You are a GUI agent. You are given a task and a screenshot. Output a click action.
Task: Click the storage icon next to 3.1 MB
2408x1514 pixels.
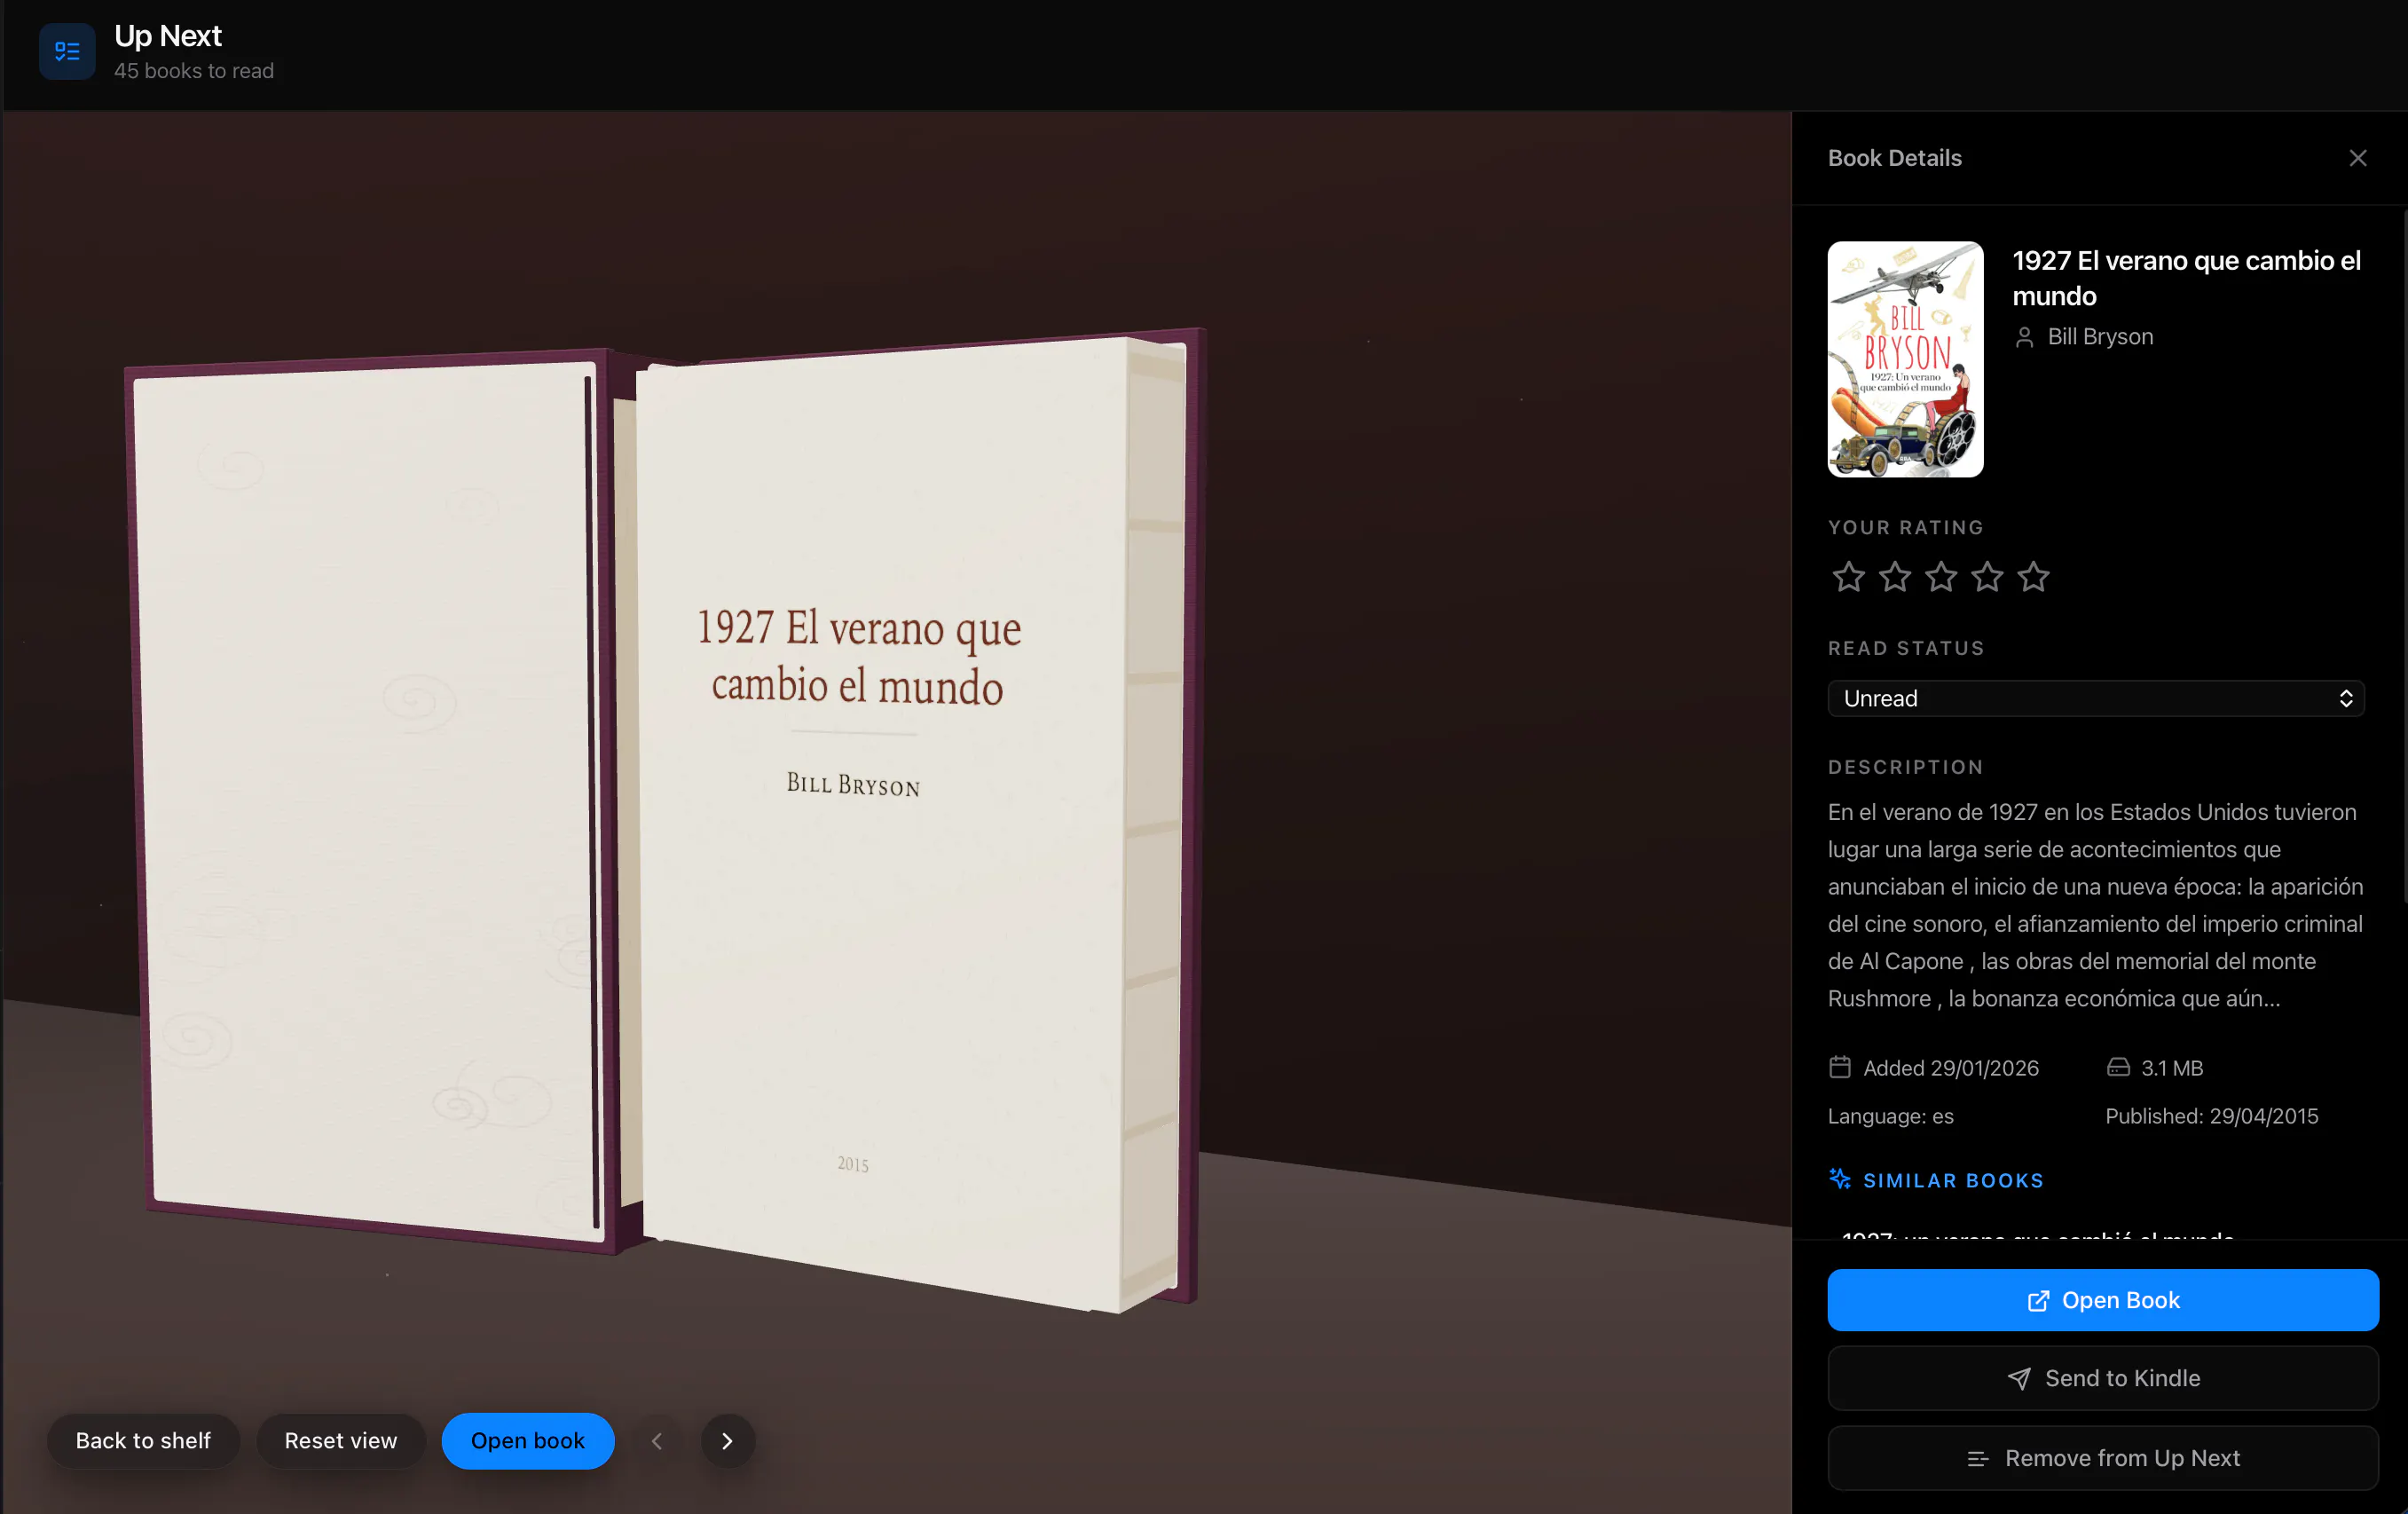[x=2117, y=1067]
